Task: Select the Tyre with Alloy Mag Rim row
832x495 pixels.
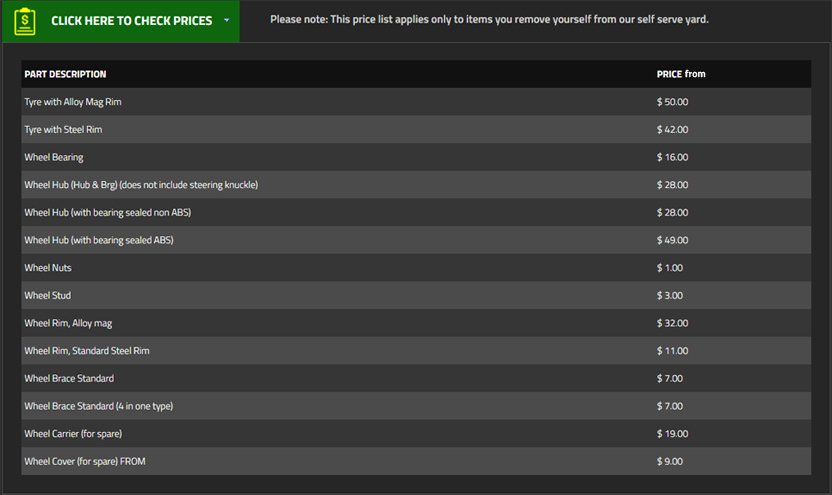Action: pos(73,102)
